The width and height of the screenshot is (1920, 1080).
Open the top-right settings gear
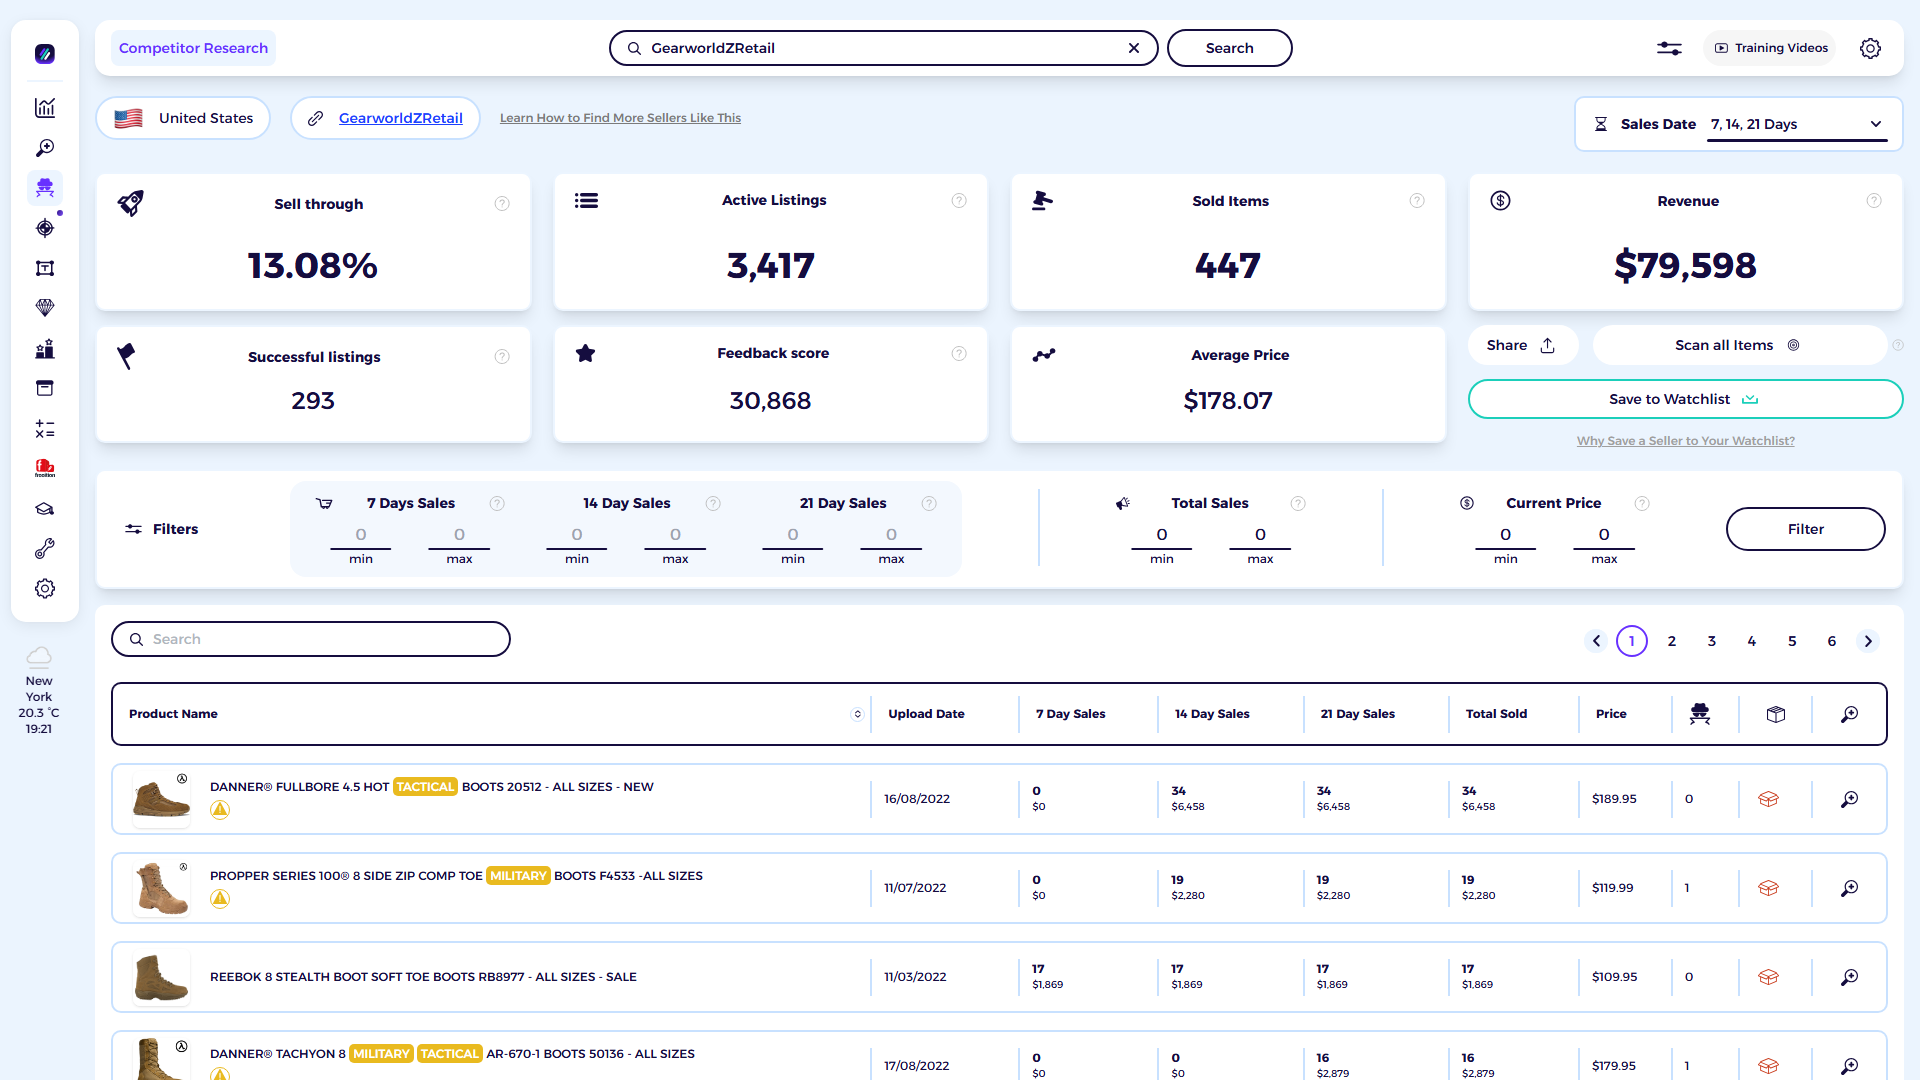pyautogui.click(x=1870, y=48)
